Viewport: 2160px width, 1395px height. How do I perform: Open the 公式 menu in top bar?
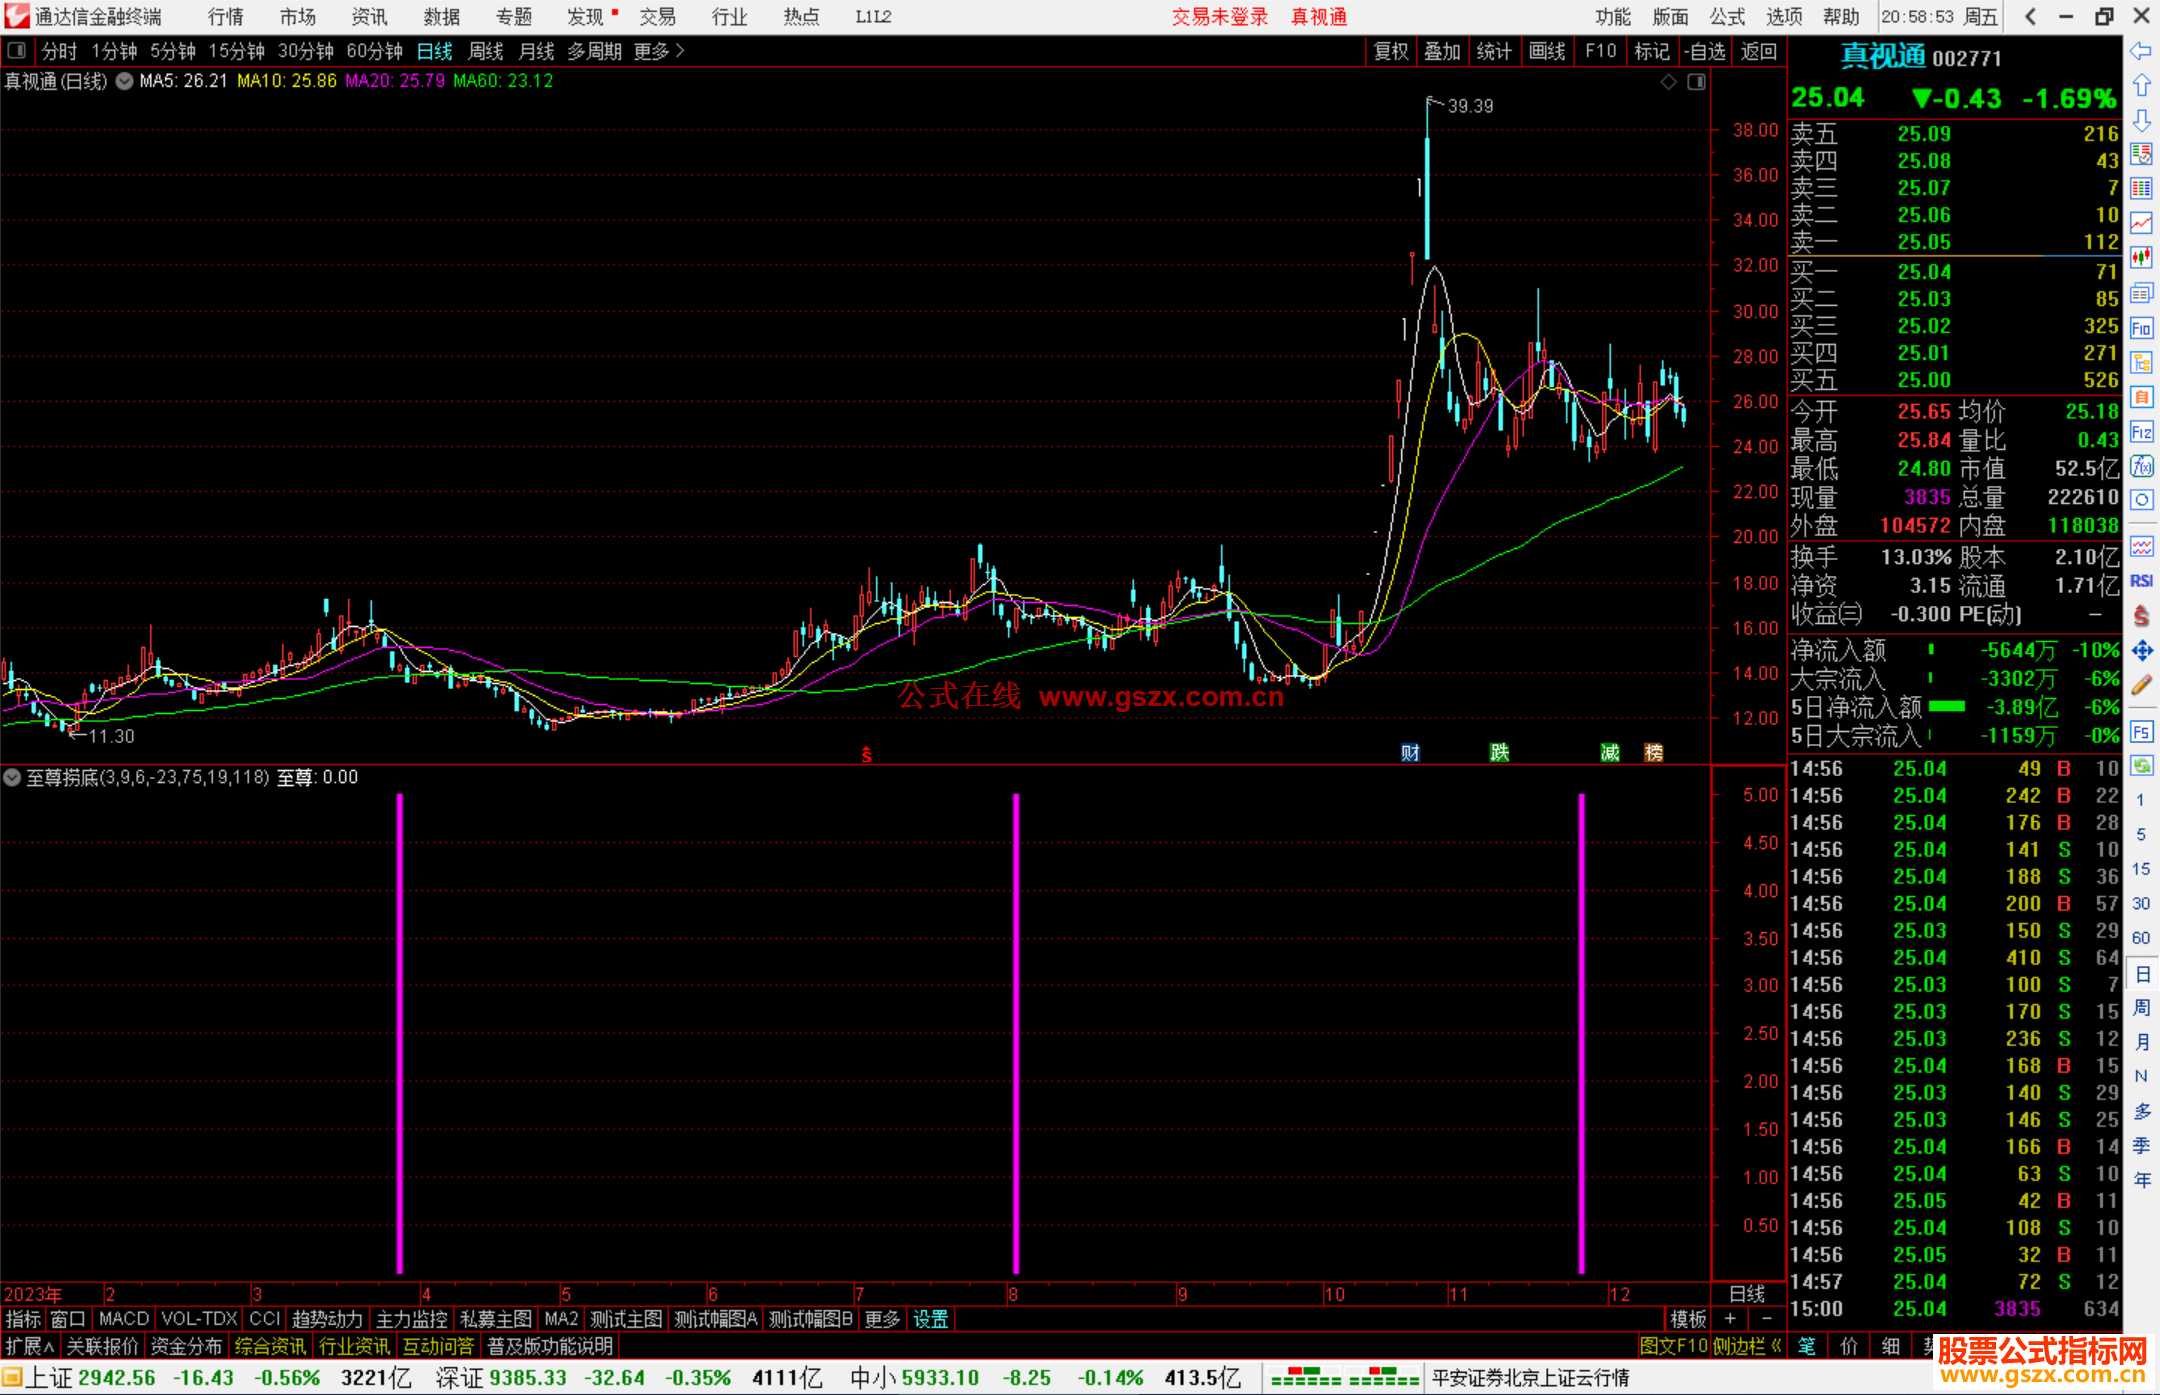(1726, 17)
